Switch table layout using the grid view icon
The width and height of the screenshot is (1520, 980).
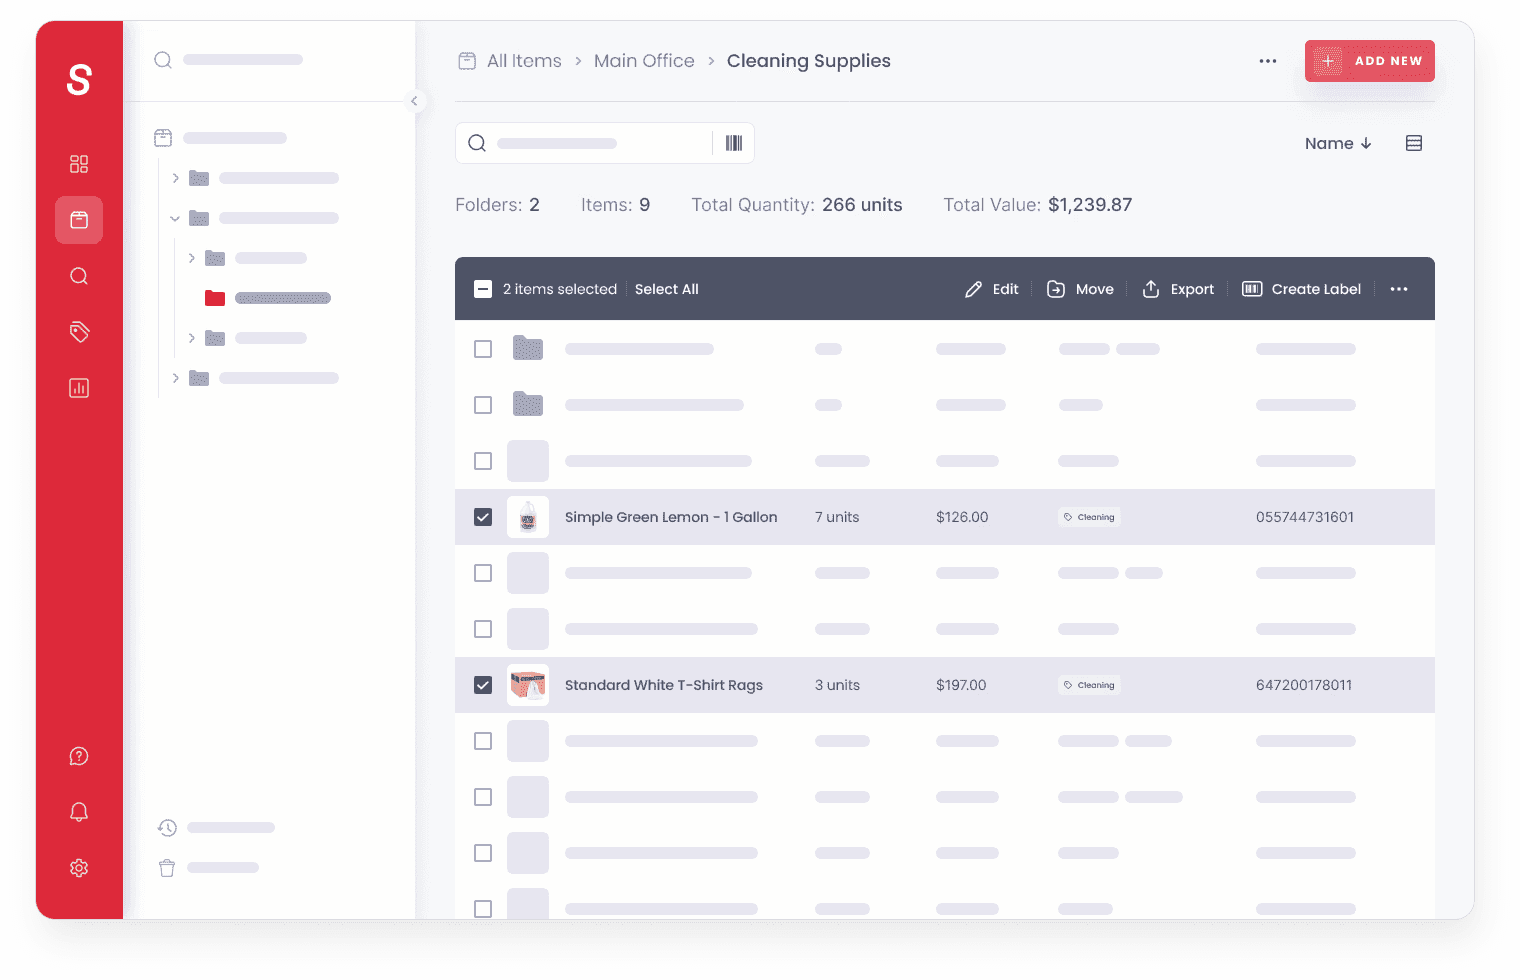(x=1414, y=143)
